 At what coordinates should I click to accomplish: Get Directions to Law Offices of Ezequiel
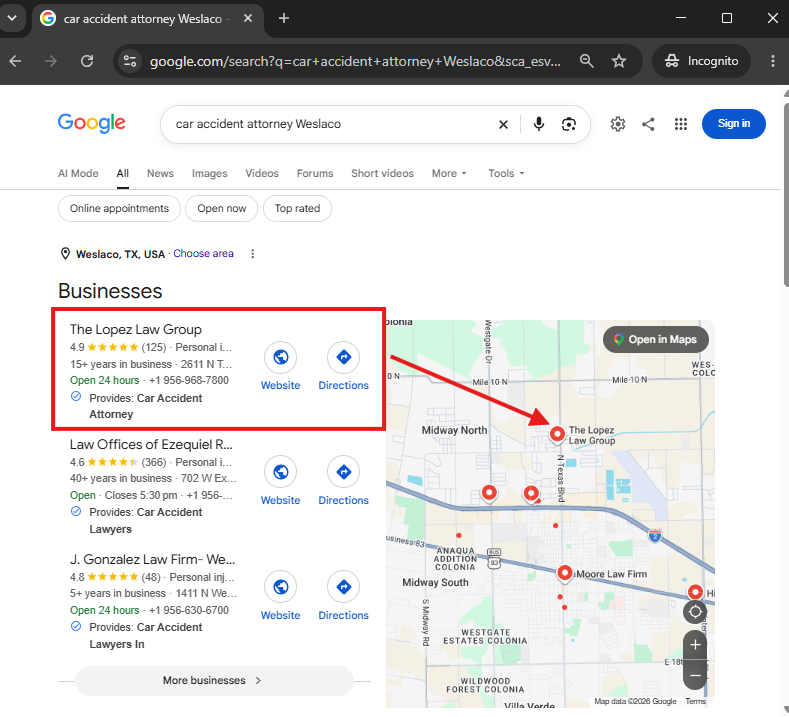(x=343, y=481)
